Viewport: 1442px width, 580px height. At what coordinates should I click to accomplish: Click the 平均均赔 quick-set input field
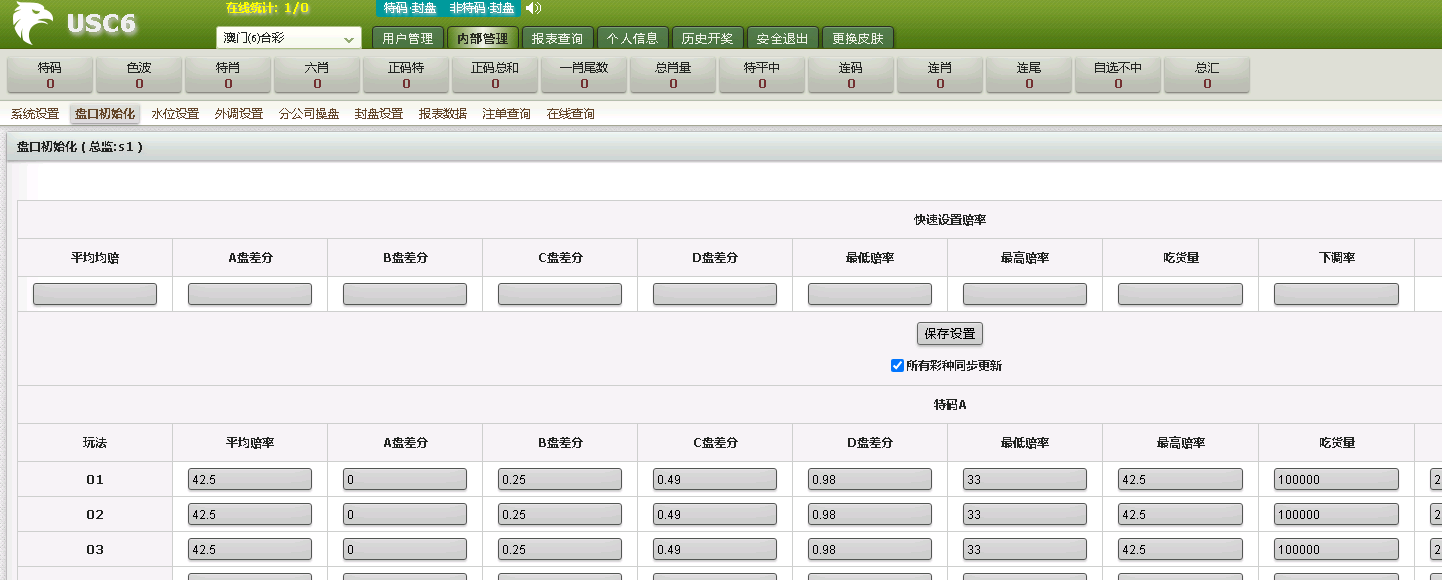(x=95, y=294)
